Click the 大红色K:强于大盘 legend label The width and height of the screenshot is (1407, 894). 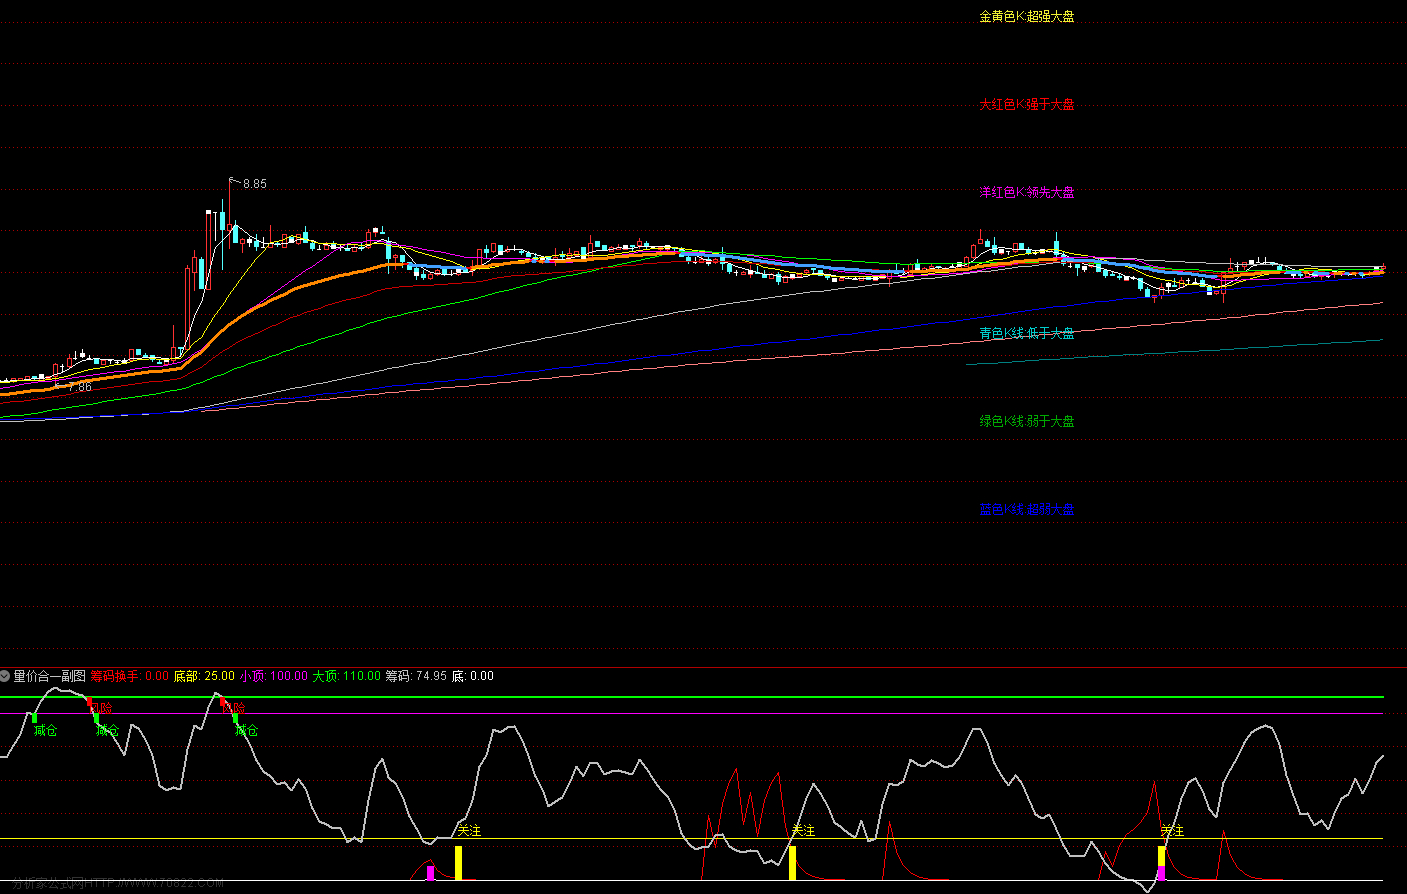pos(1027,104)
